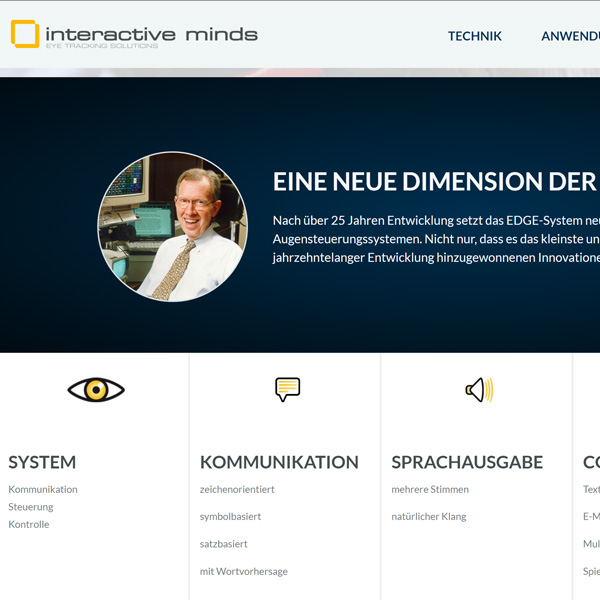
Task: Open the mit Wortvorhersage link
Action: pyautogui.click(x=244, y=571)
